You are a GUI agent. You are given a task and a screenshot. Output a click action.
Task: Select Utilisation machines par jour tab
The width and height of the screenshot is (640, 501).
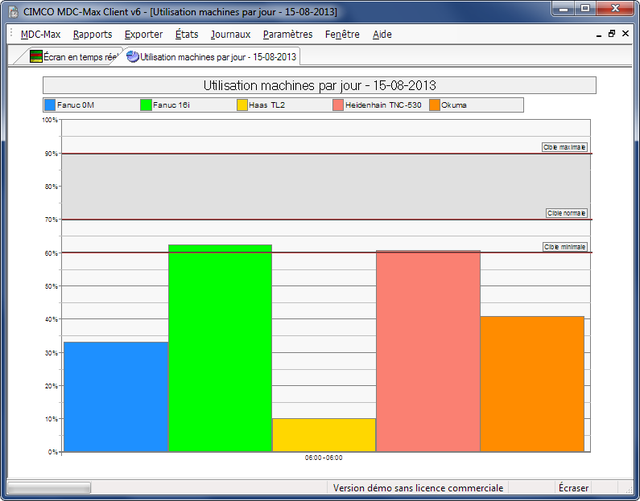213,57
